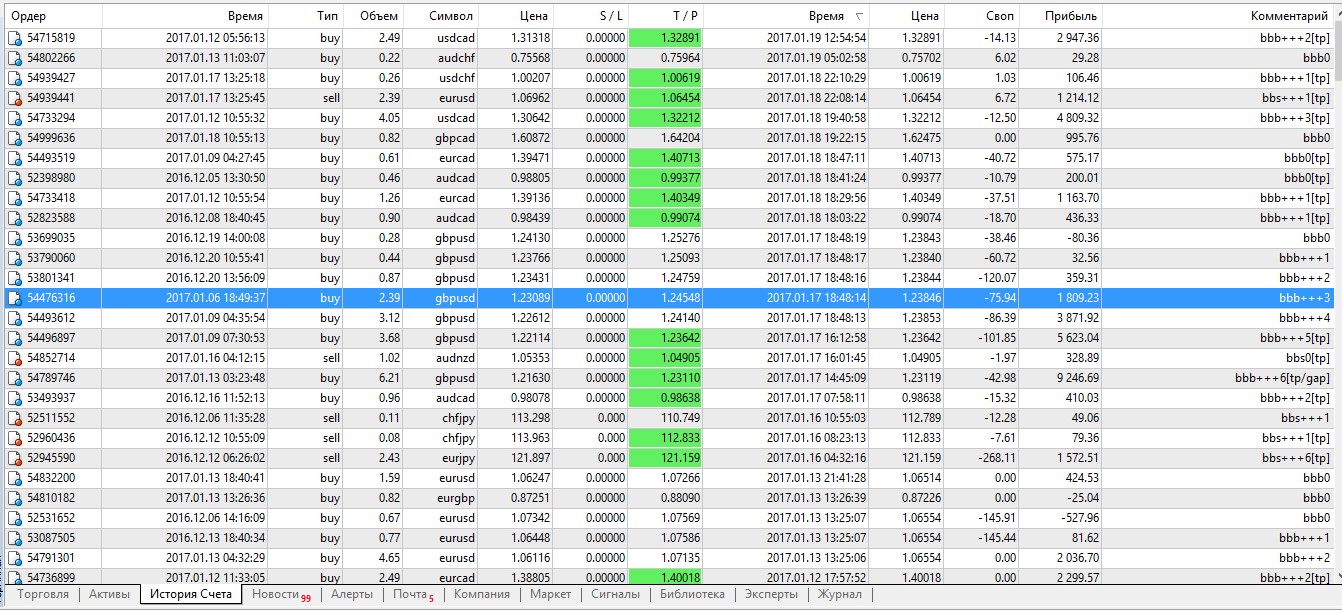This screenshot has width=1342, height=610.
Task: Click order number 54791301
Action: point(51,558)
